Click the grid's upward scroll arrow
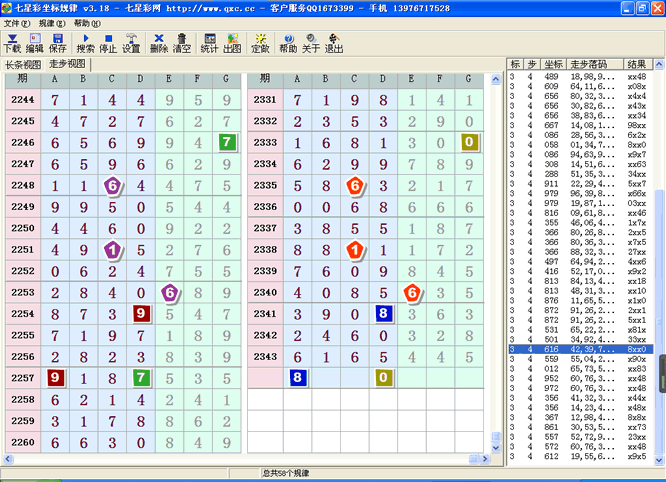This screenshot has width=666, height=482. (496, 79)
